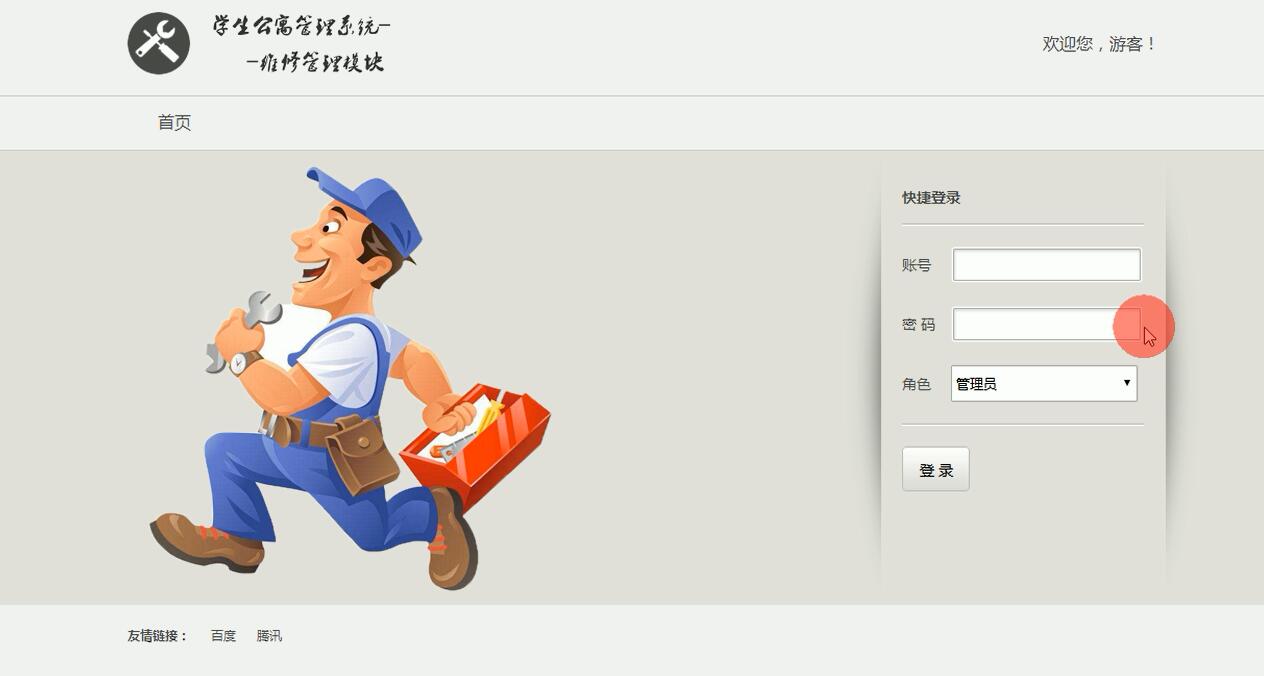This screenshot has height=676, width=1264.
Task: Click the repairman's smiling face
Action: coord(330,250)
